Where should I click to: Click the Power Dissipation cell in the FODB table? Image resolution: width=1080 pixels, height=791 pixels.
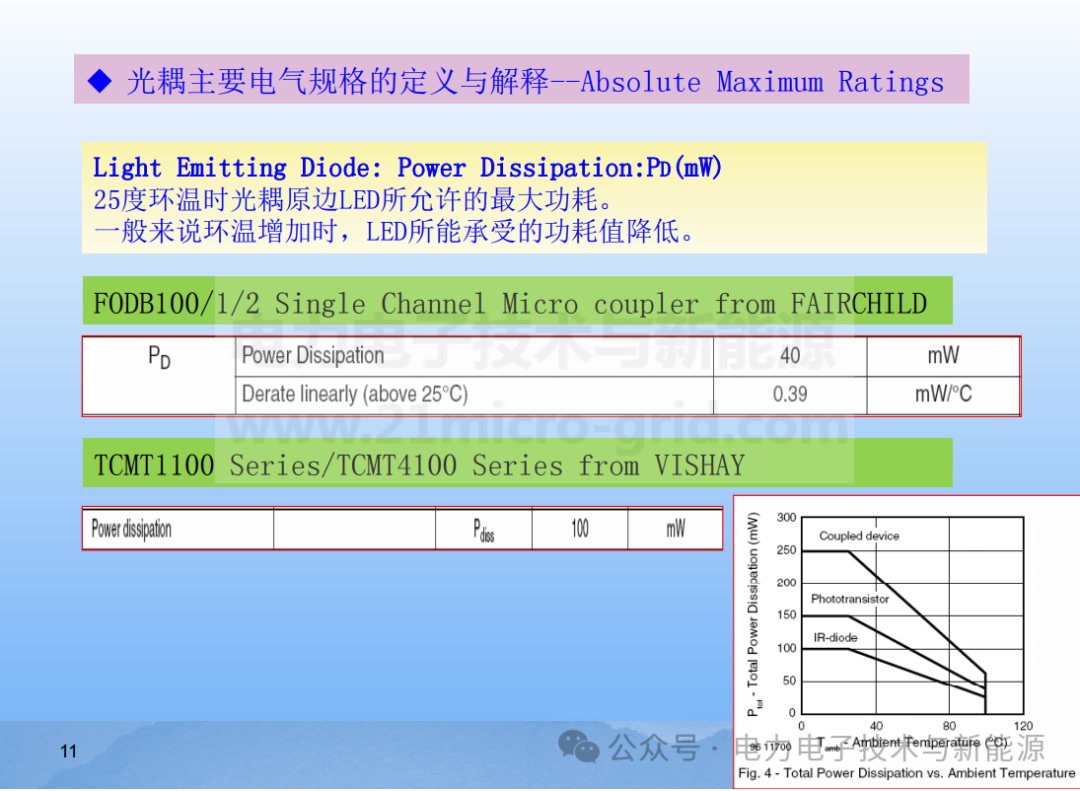(x=311, y=356)
